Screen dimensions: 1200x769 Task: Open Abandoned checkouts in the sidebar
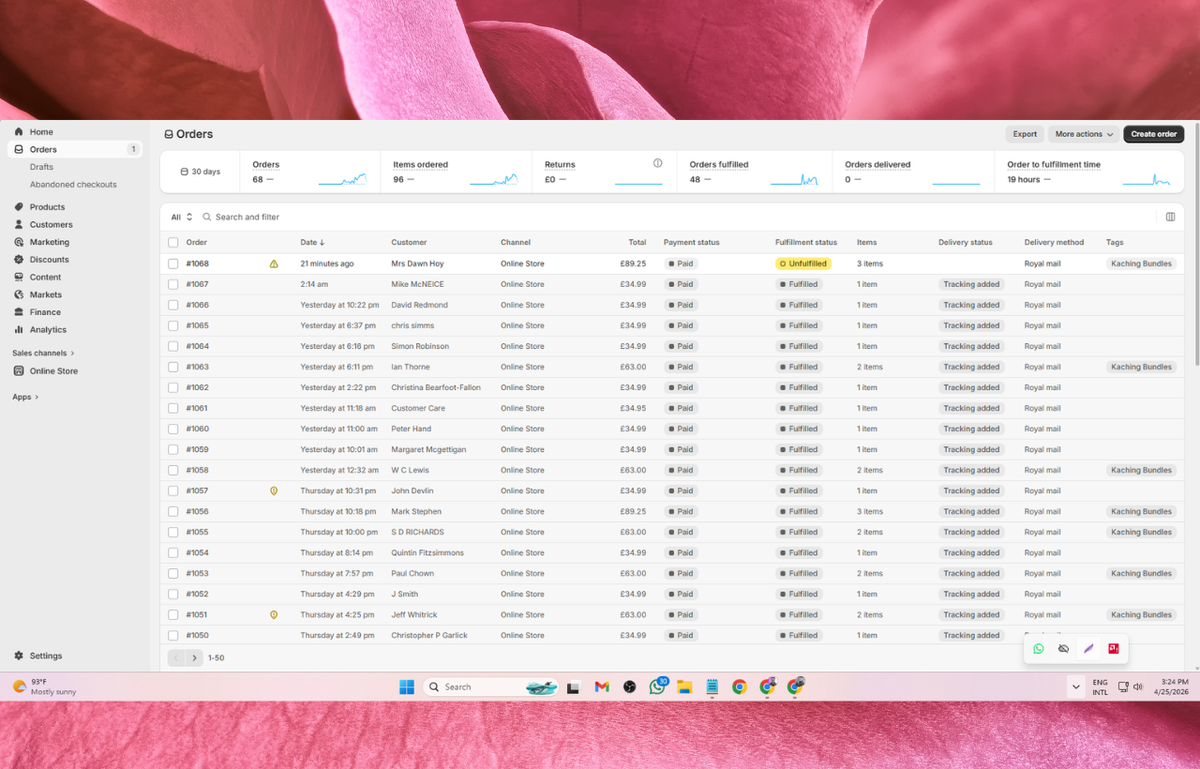point(73,185)
